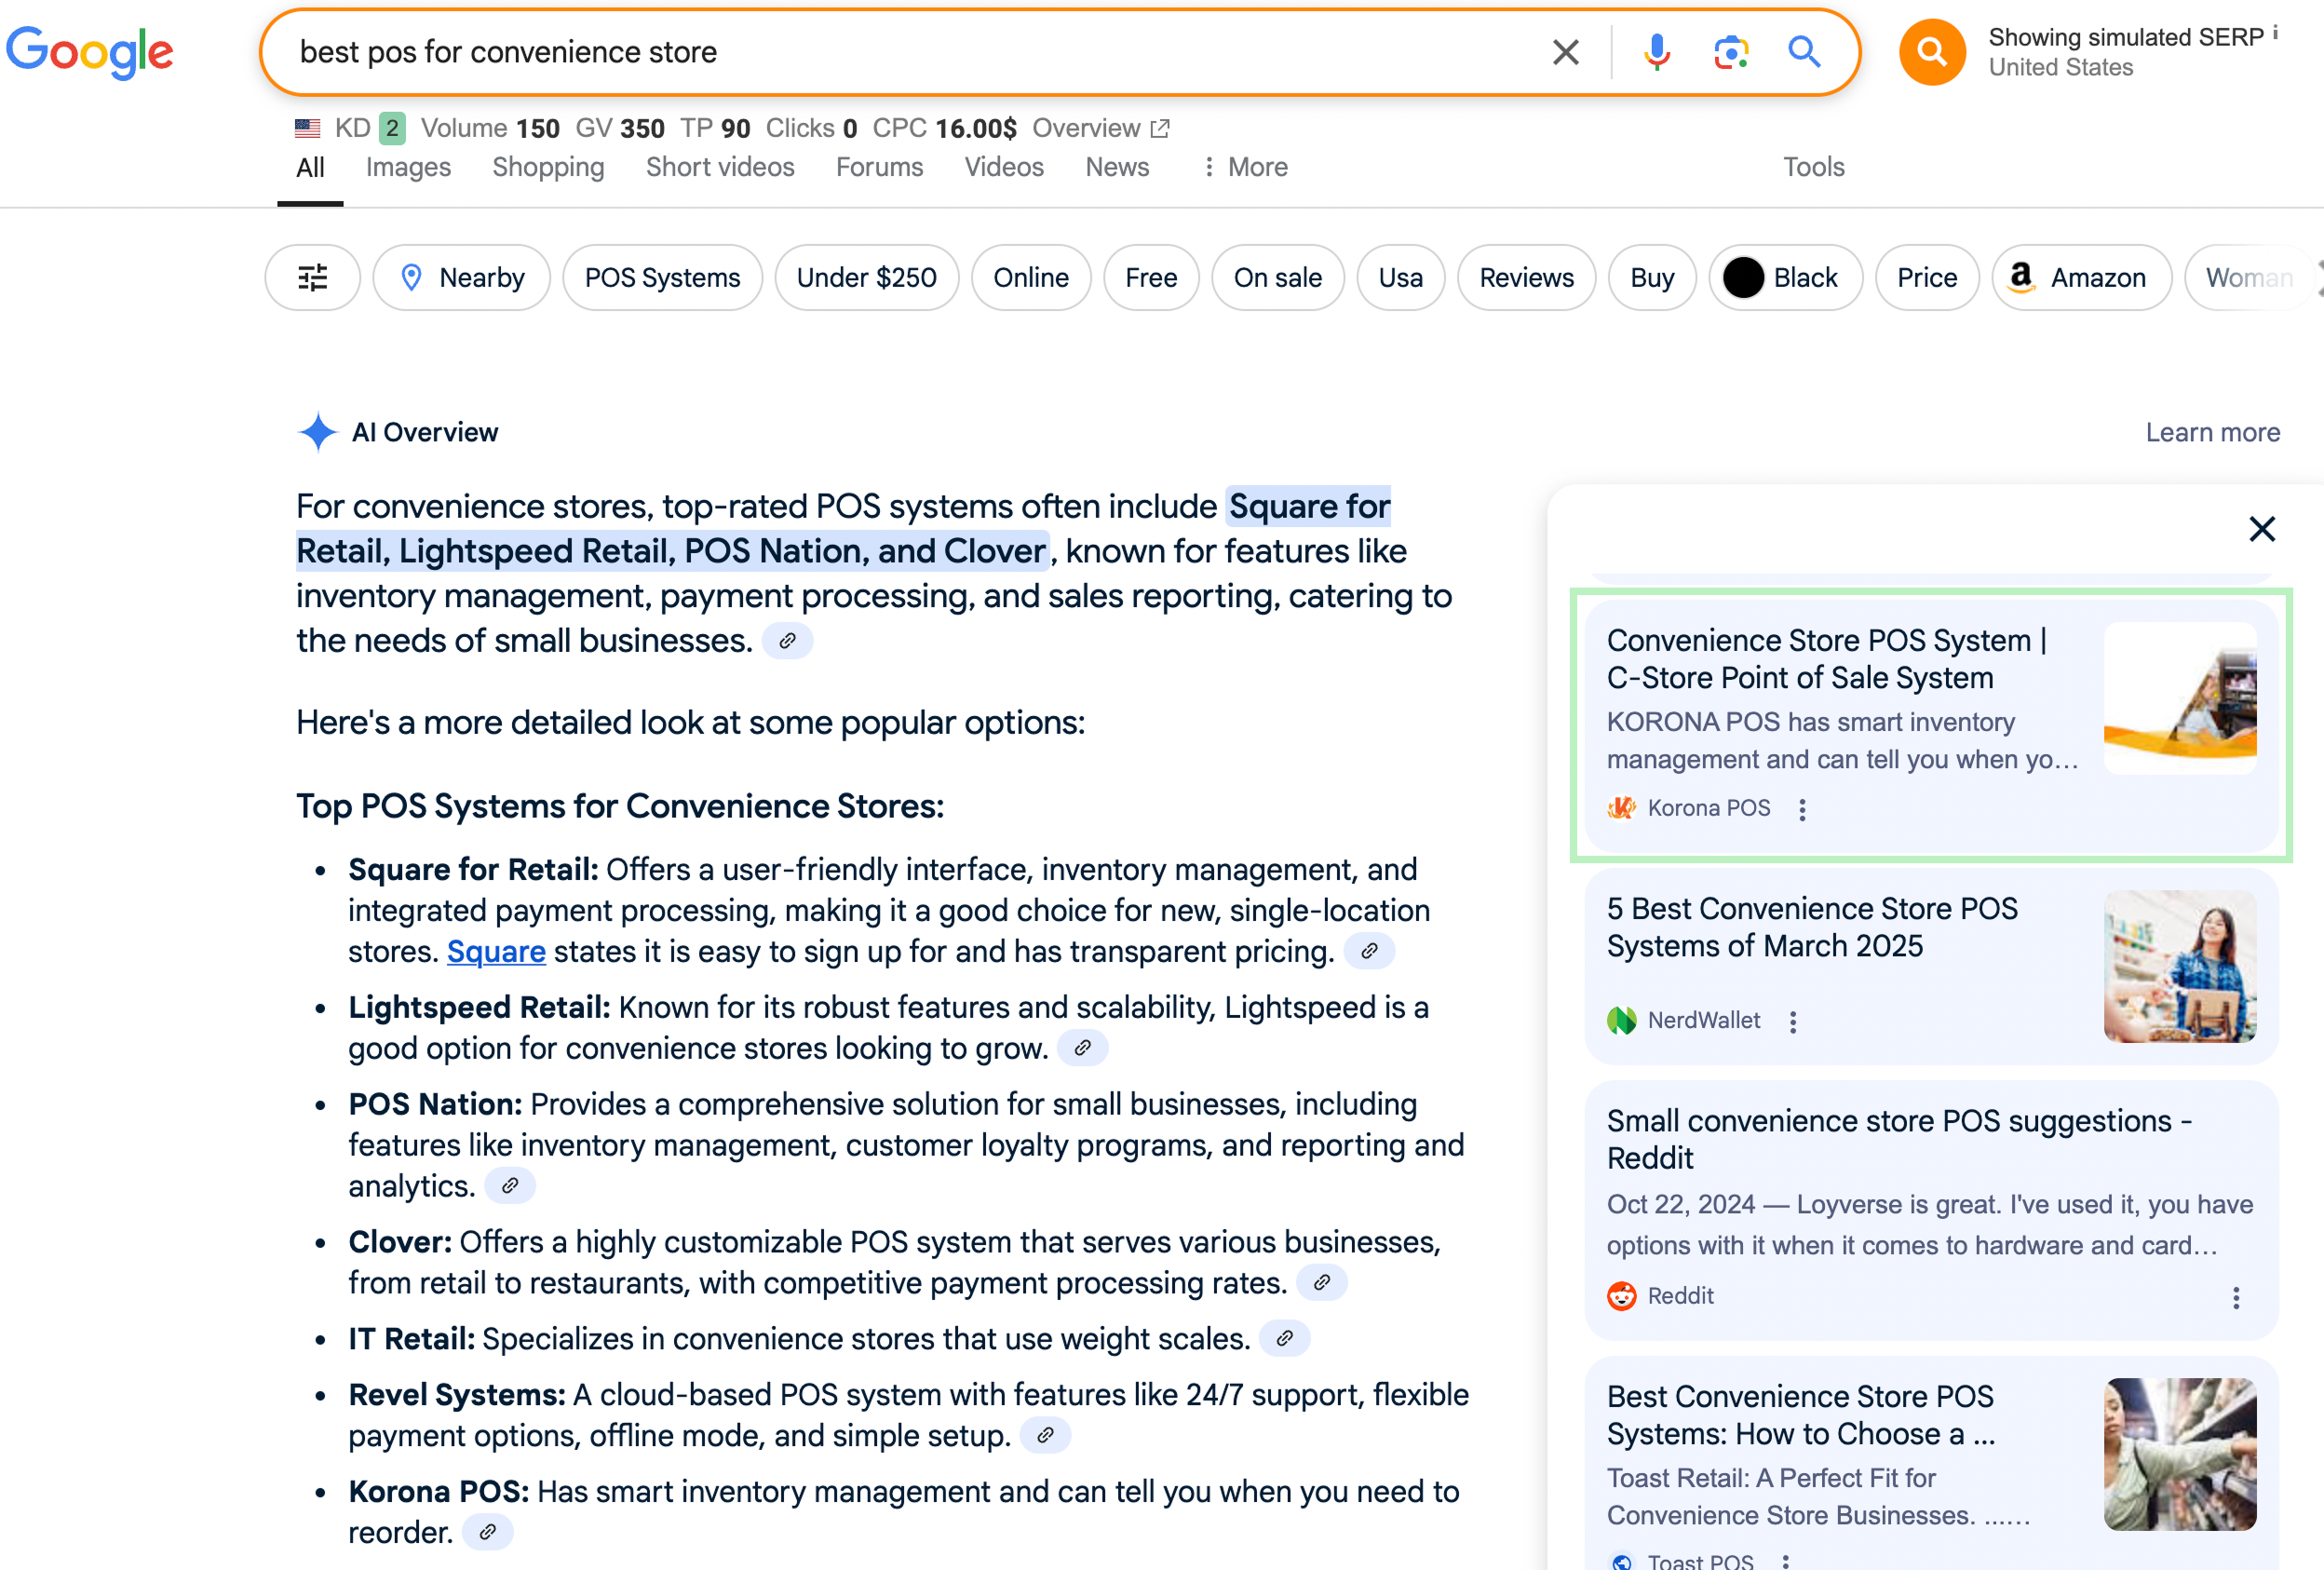Viewport: 2324px width, 1570px height.
Task: Open the filter settings sliders chip
Action: coord(313,278)
